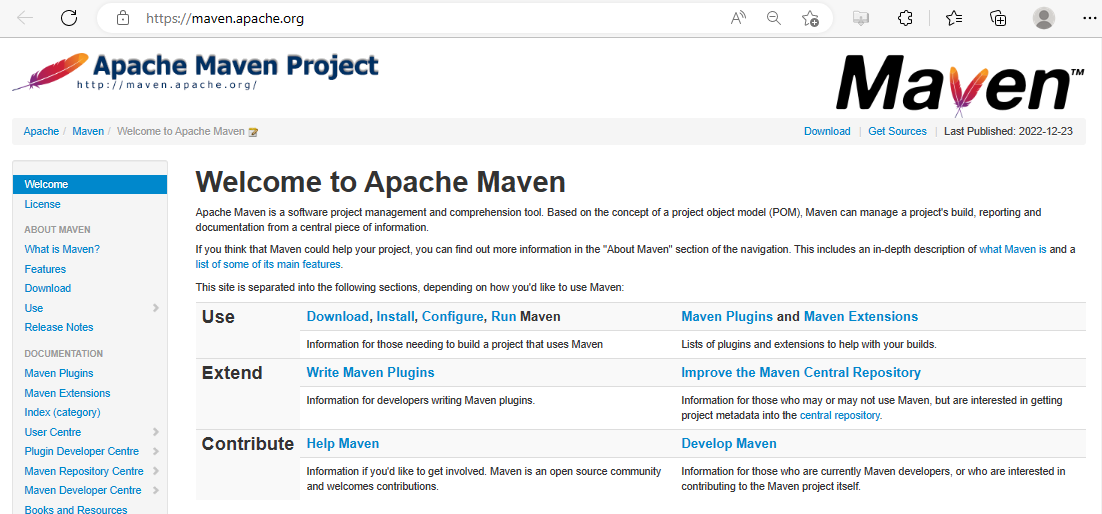
Task: Open Write Maven Plugins link
Action: pyautogui.click(x=370, y=373)
